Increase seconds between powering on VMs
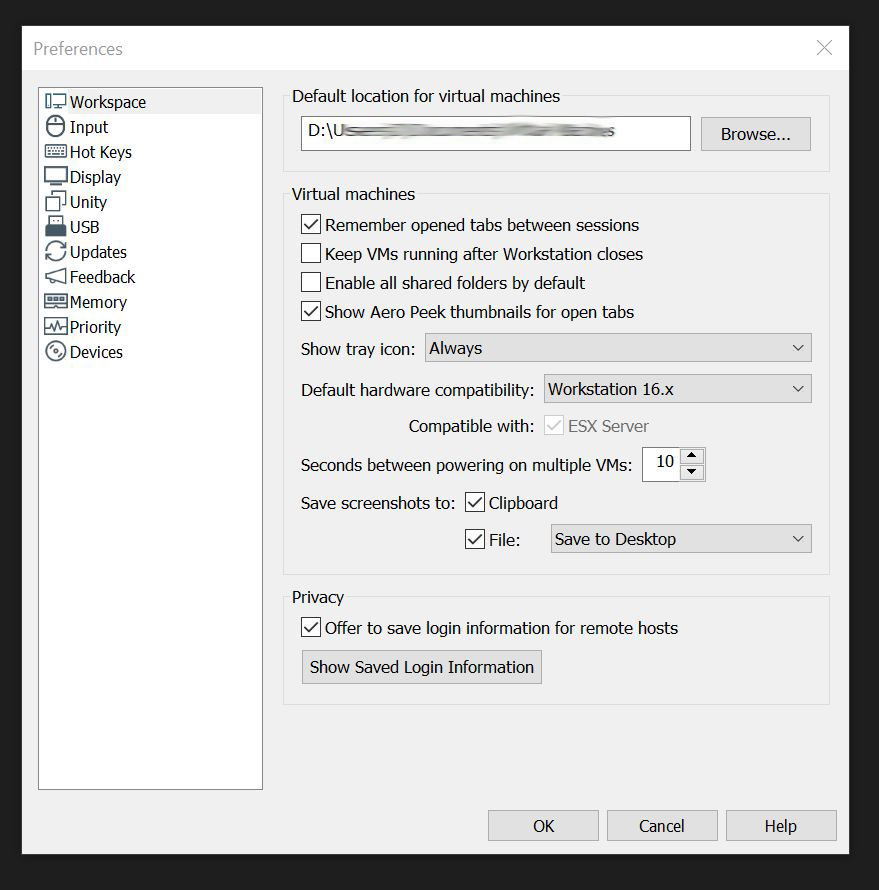This screenshot has height=890, width=879. [x=692, y=455]
